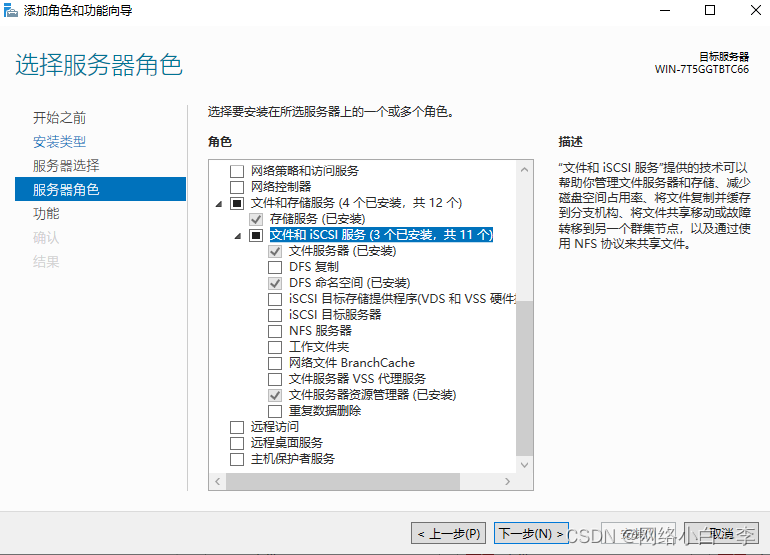Click the horizontal scroll left arrow

pyautogui.click(x=218, y=481)
